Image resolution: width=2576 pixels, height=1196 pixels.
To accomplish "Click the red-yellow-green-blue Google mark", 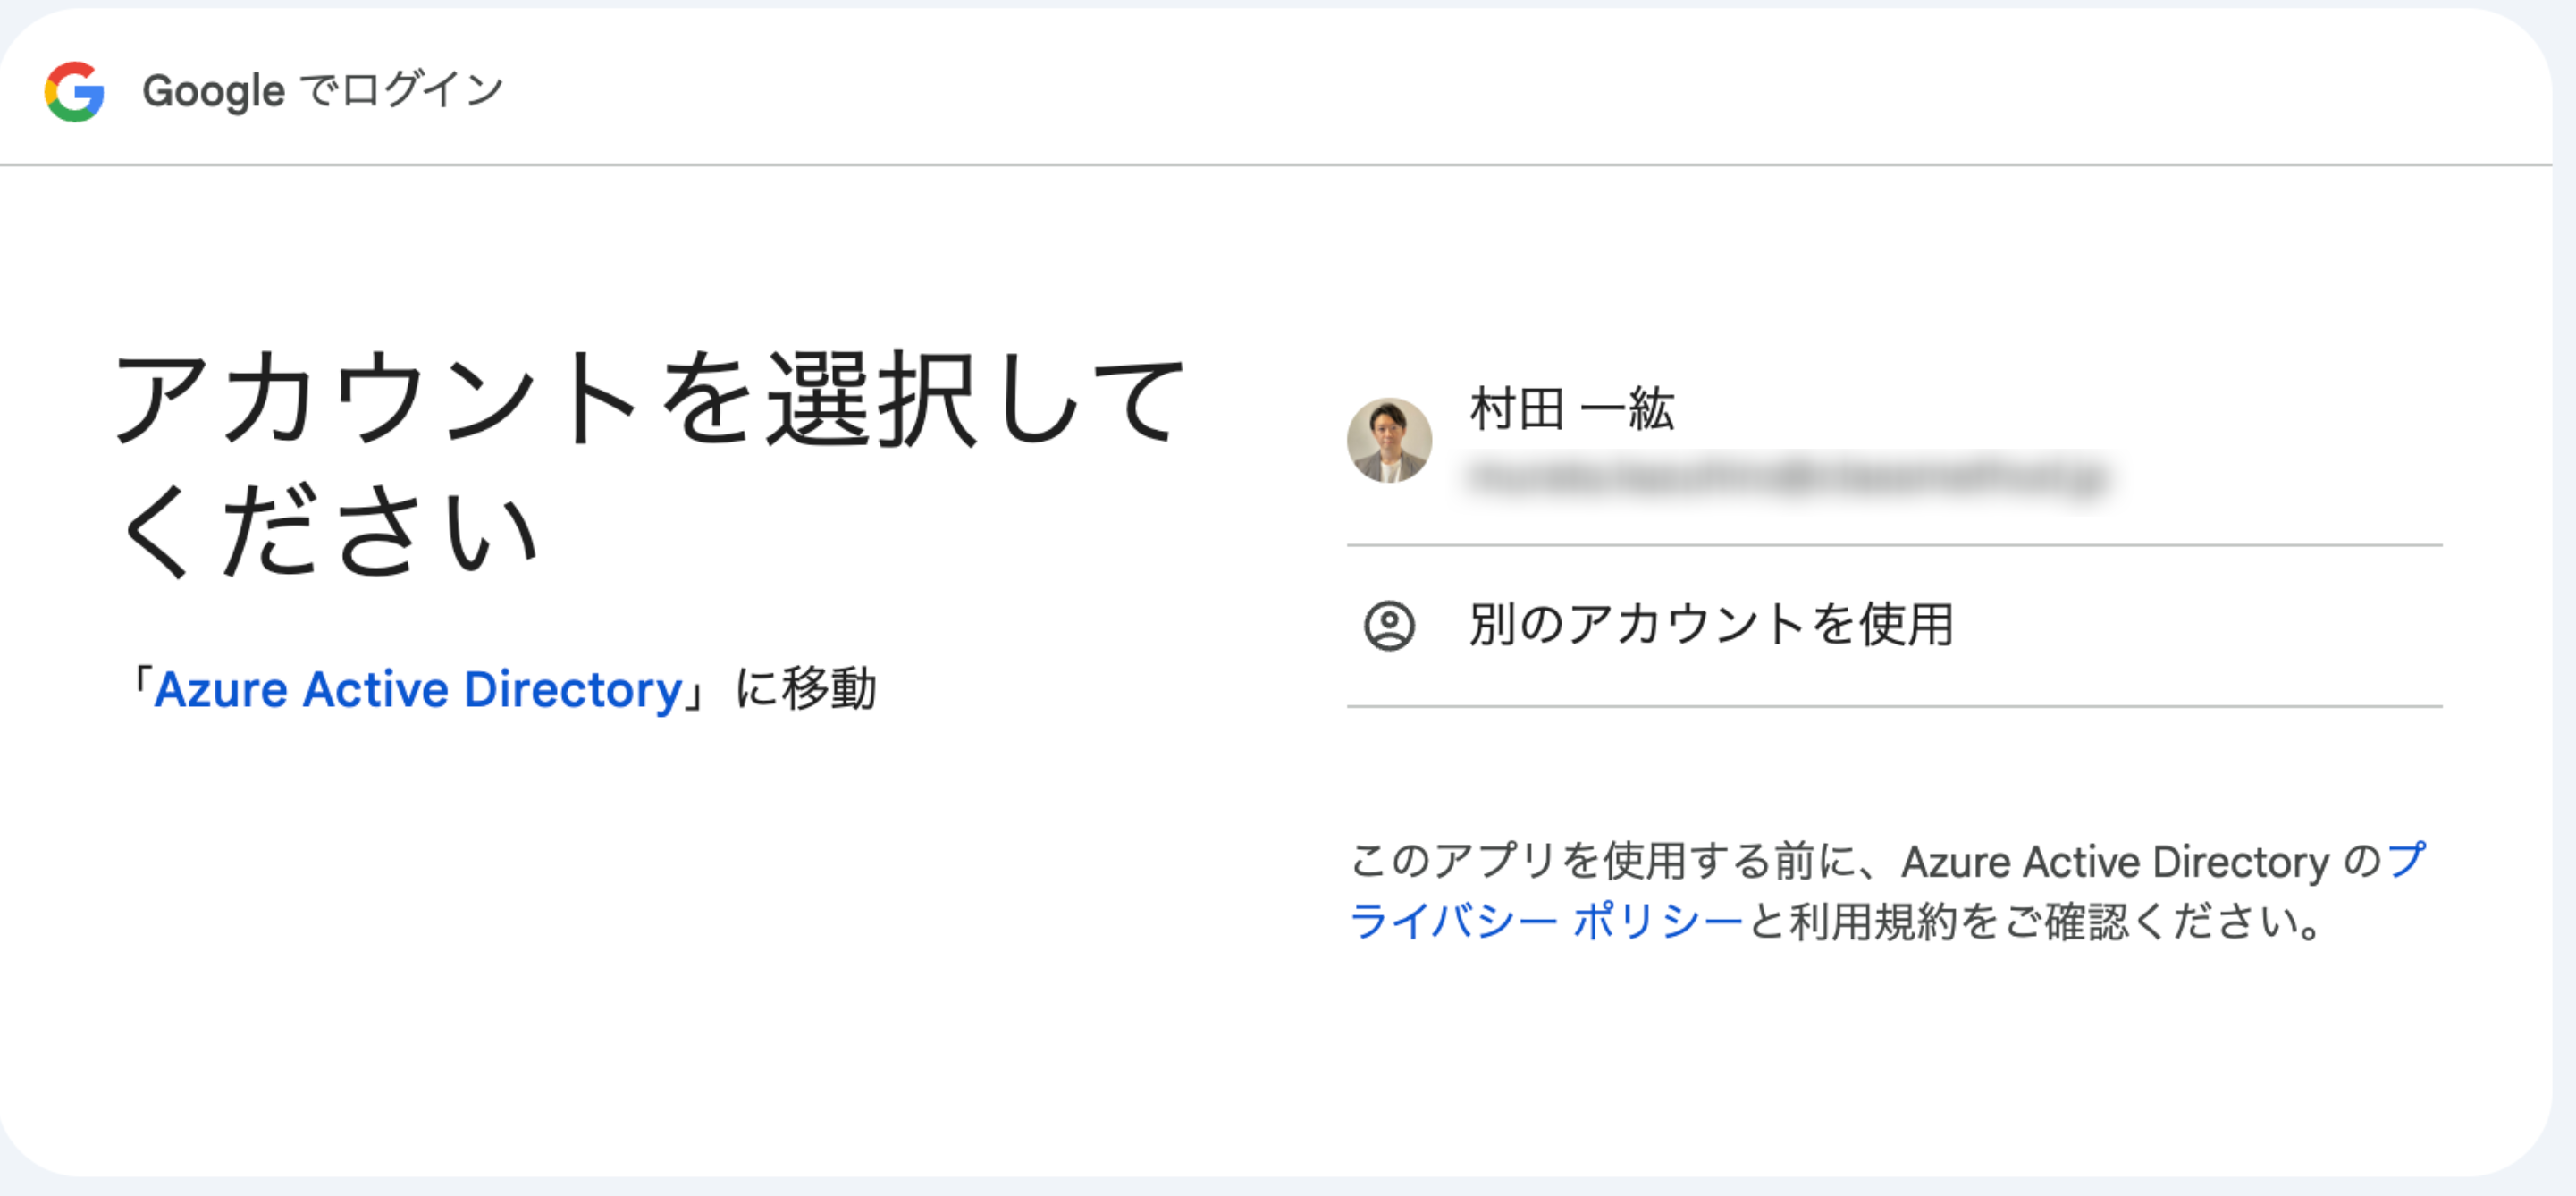I will 74,91.
